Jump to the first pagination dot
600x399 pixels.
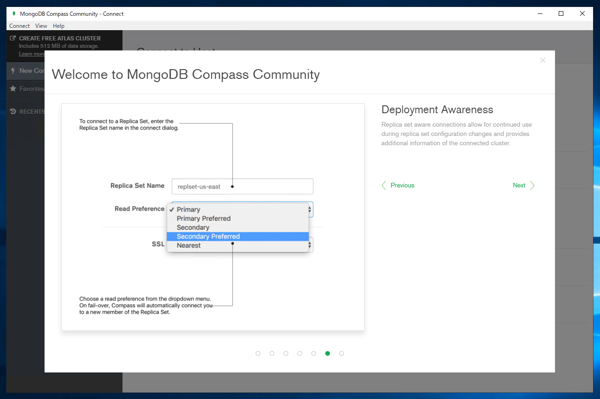(258, 353)
